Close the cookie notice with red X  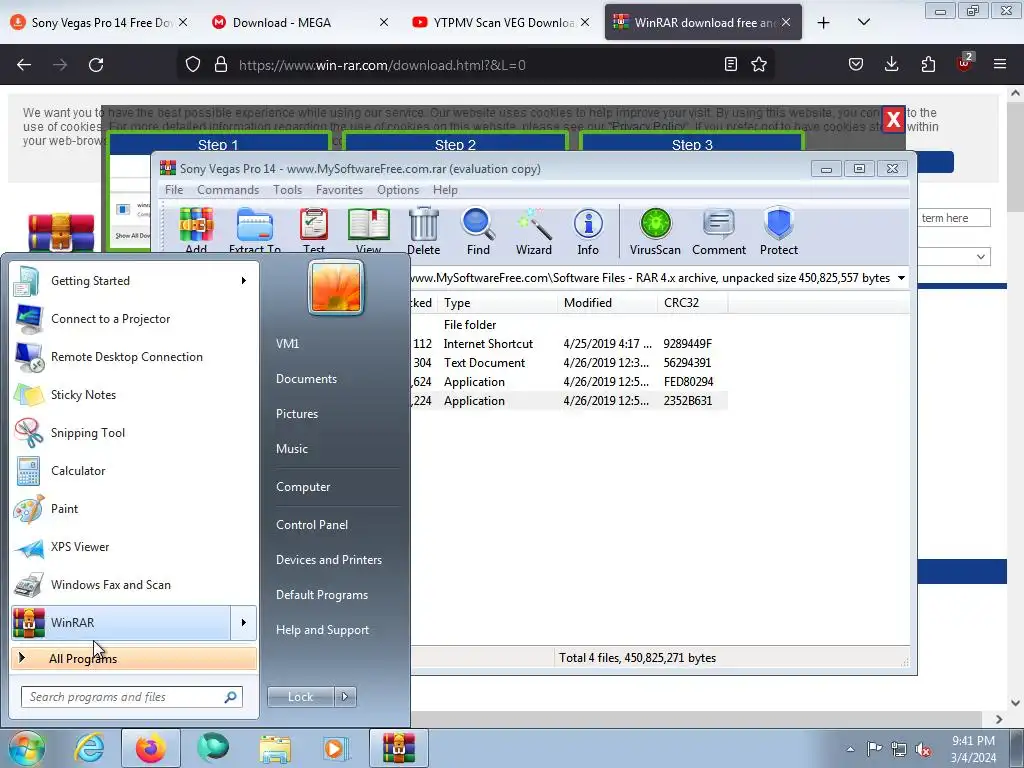click(x=893, y=120)
